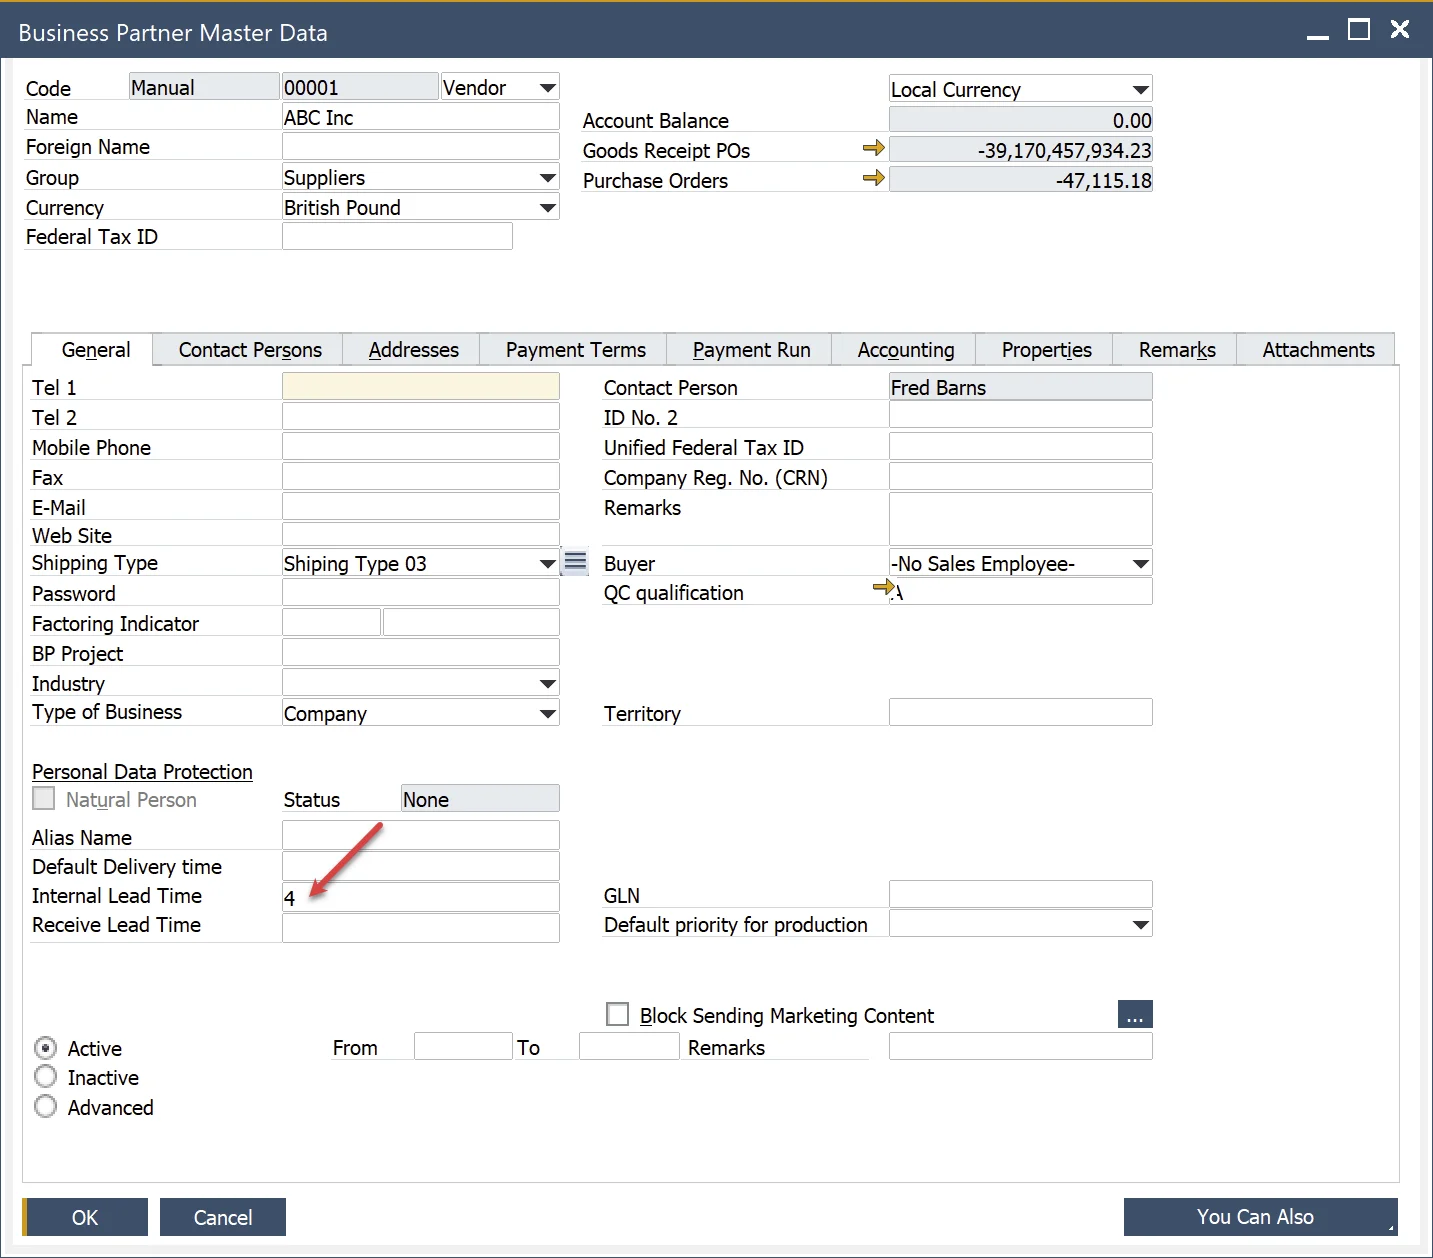Viewport: 1433px width, 1258px height.
Task: Open the Group dropdown showing Suppliers
Action: 547,178
